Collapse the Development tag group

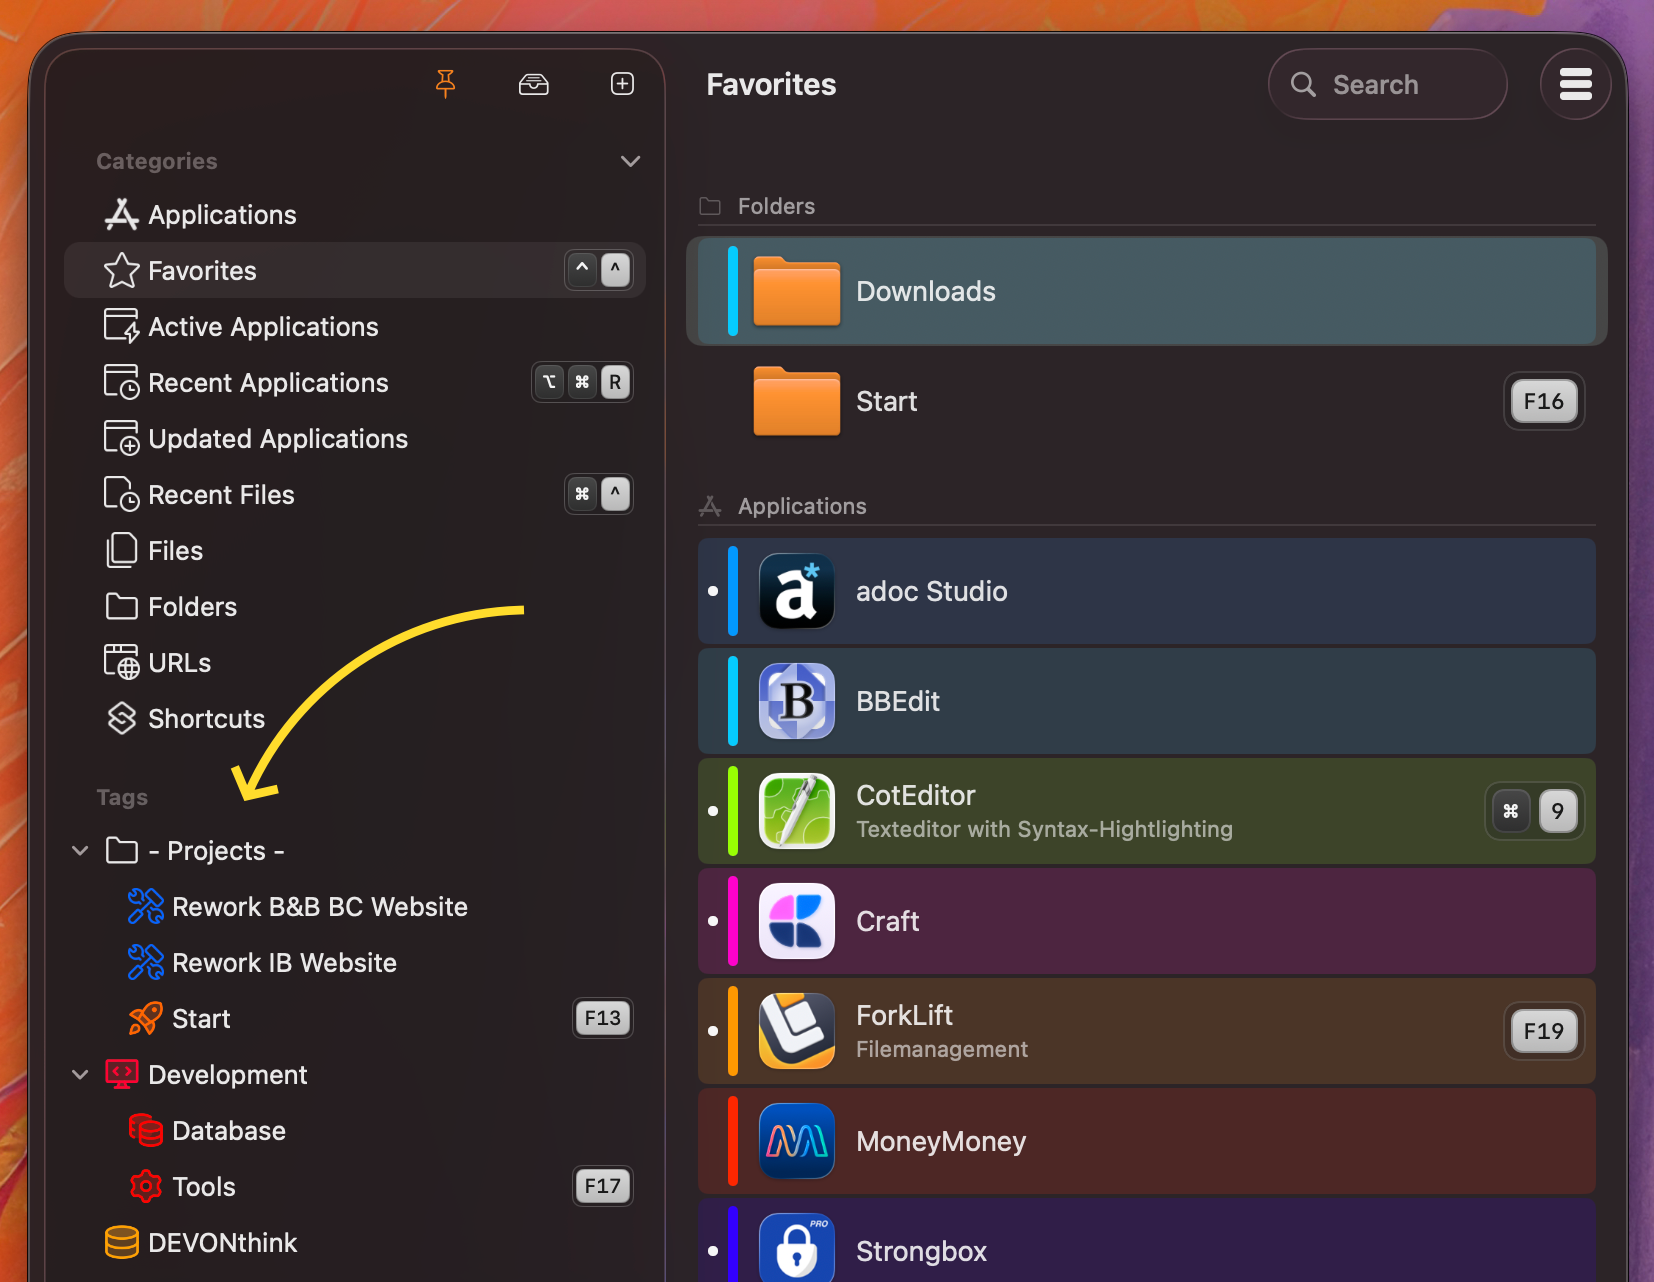[81, 1075]
